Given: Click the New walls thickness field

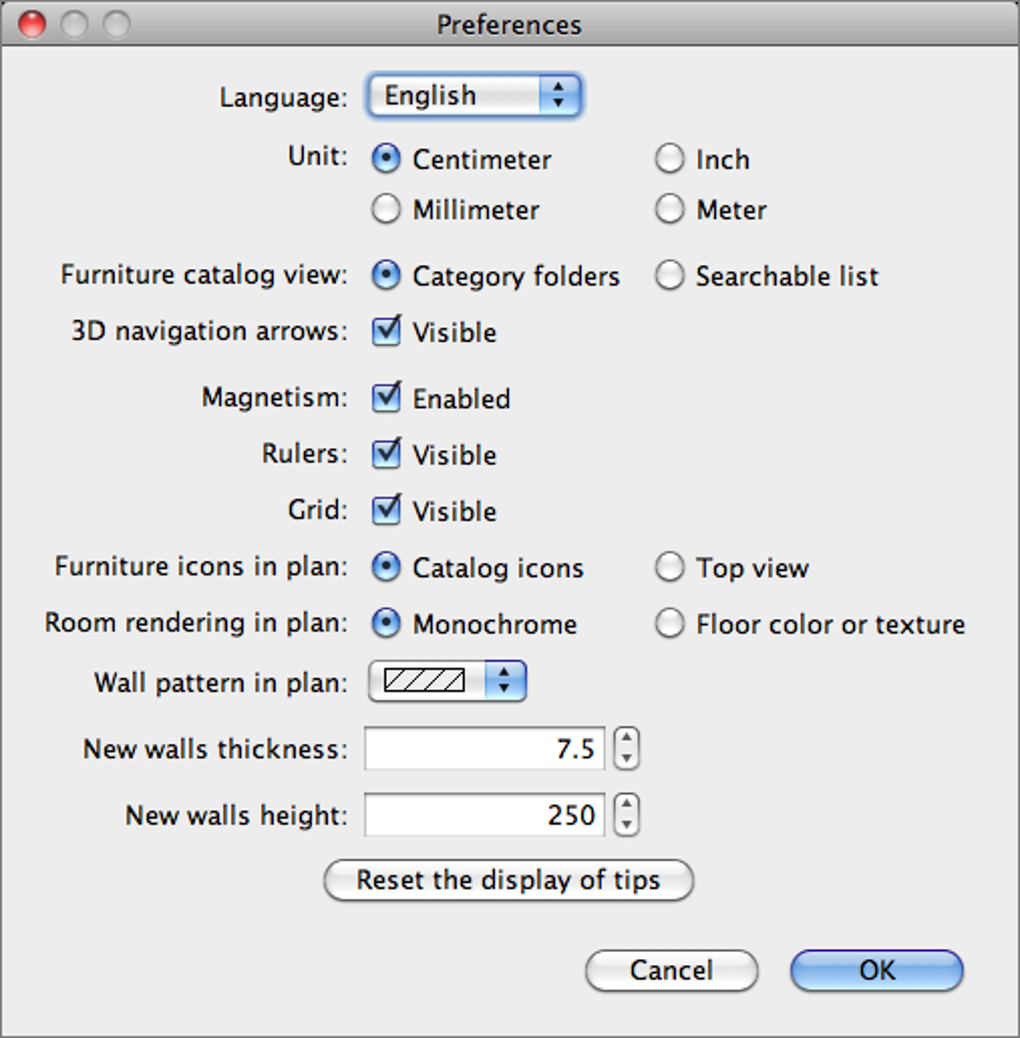Looking at the screenshot, I should pyautogui.click(x=484, y=749).
